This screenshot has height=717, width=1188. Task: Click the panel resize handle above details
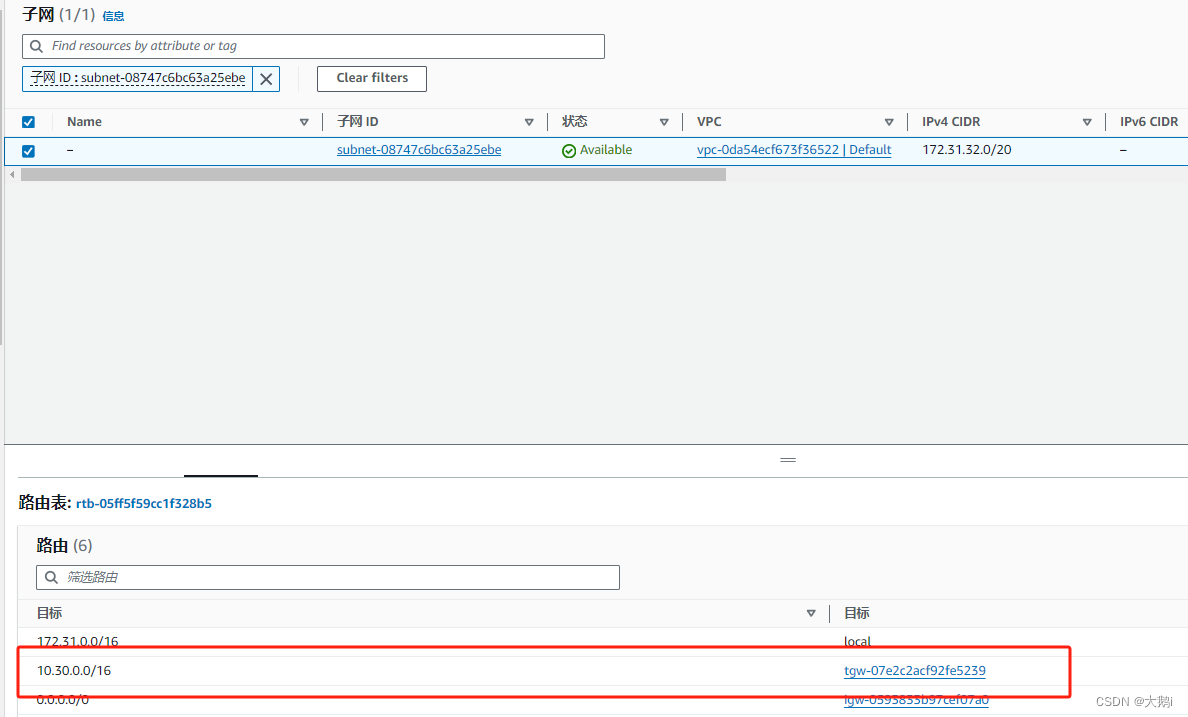pos(788,460)
